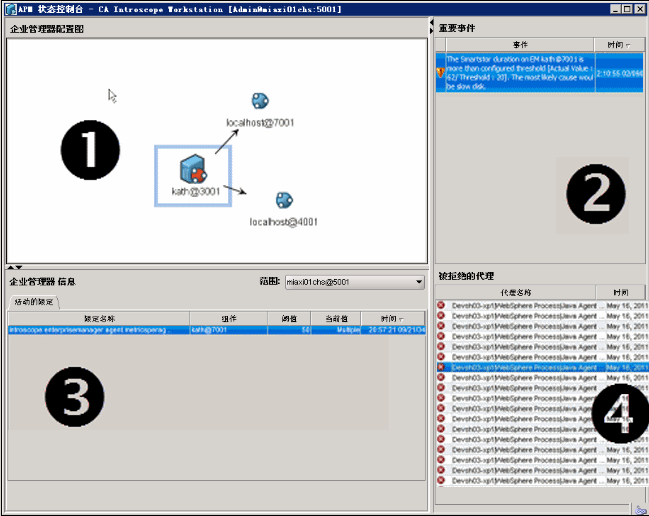This screenshot has height=516, width=649.
Task: Maximize the APM Workstation window
Action: (627, 9)
